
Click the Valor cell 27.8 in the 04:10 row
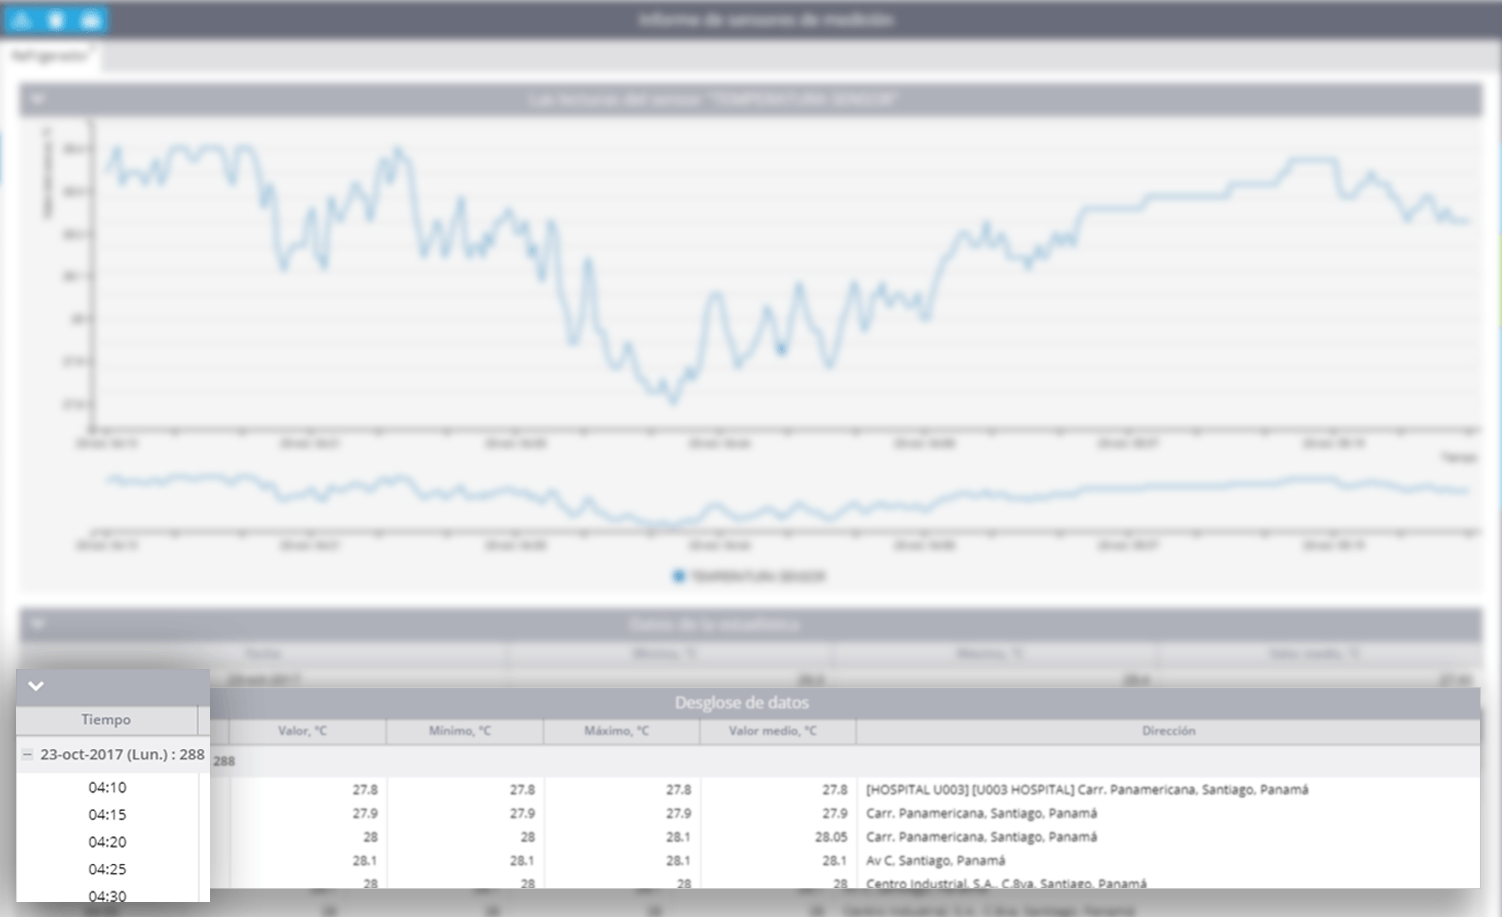click(x=365, y=790)
